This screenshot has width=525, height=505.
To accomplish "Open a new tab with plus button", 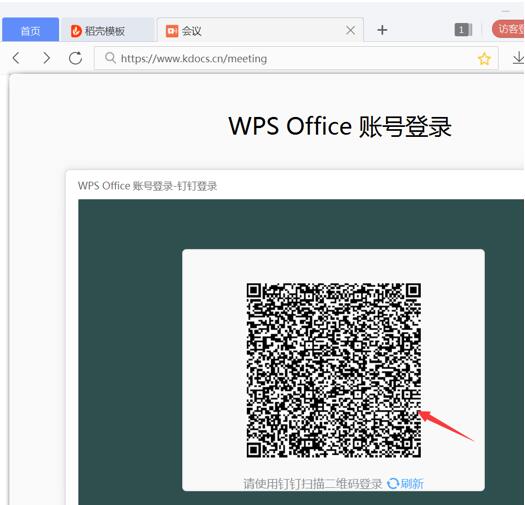I will 382,30.
